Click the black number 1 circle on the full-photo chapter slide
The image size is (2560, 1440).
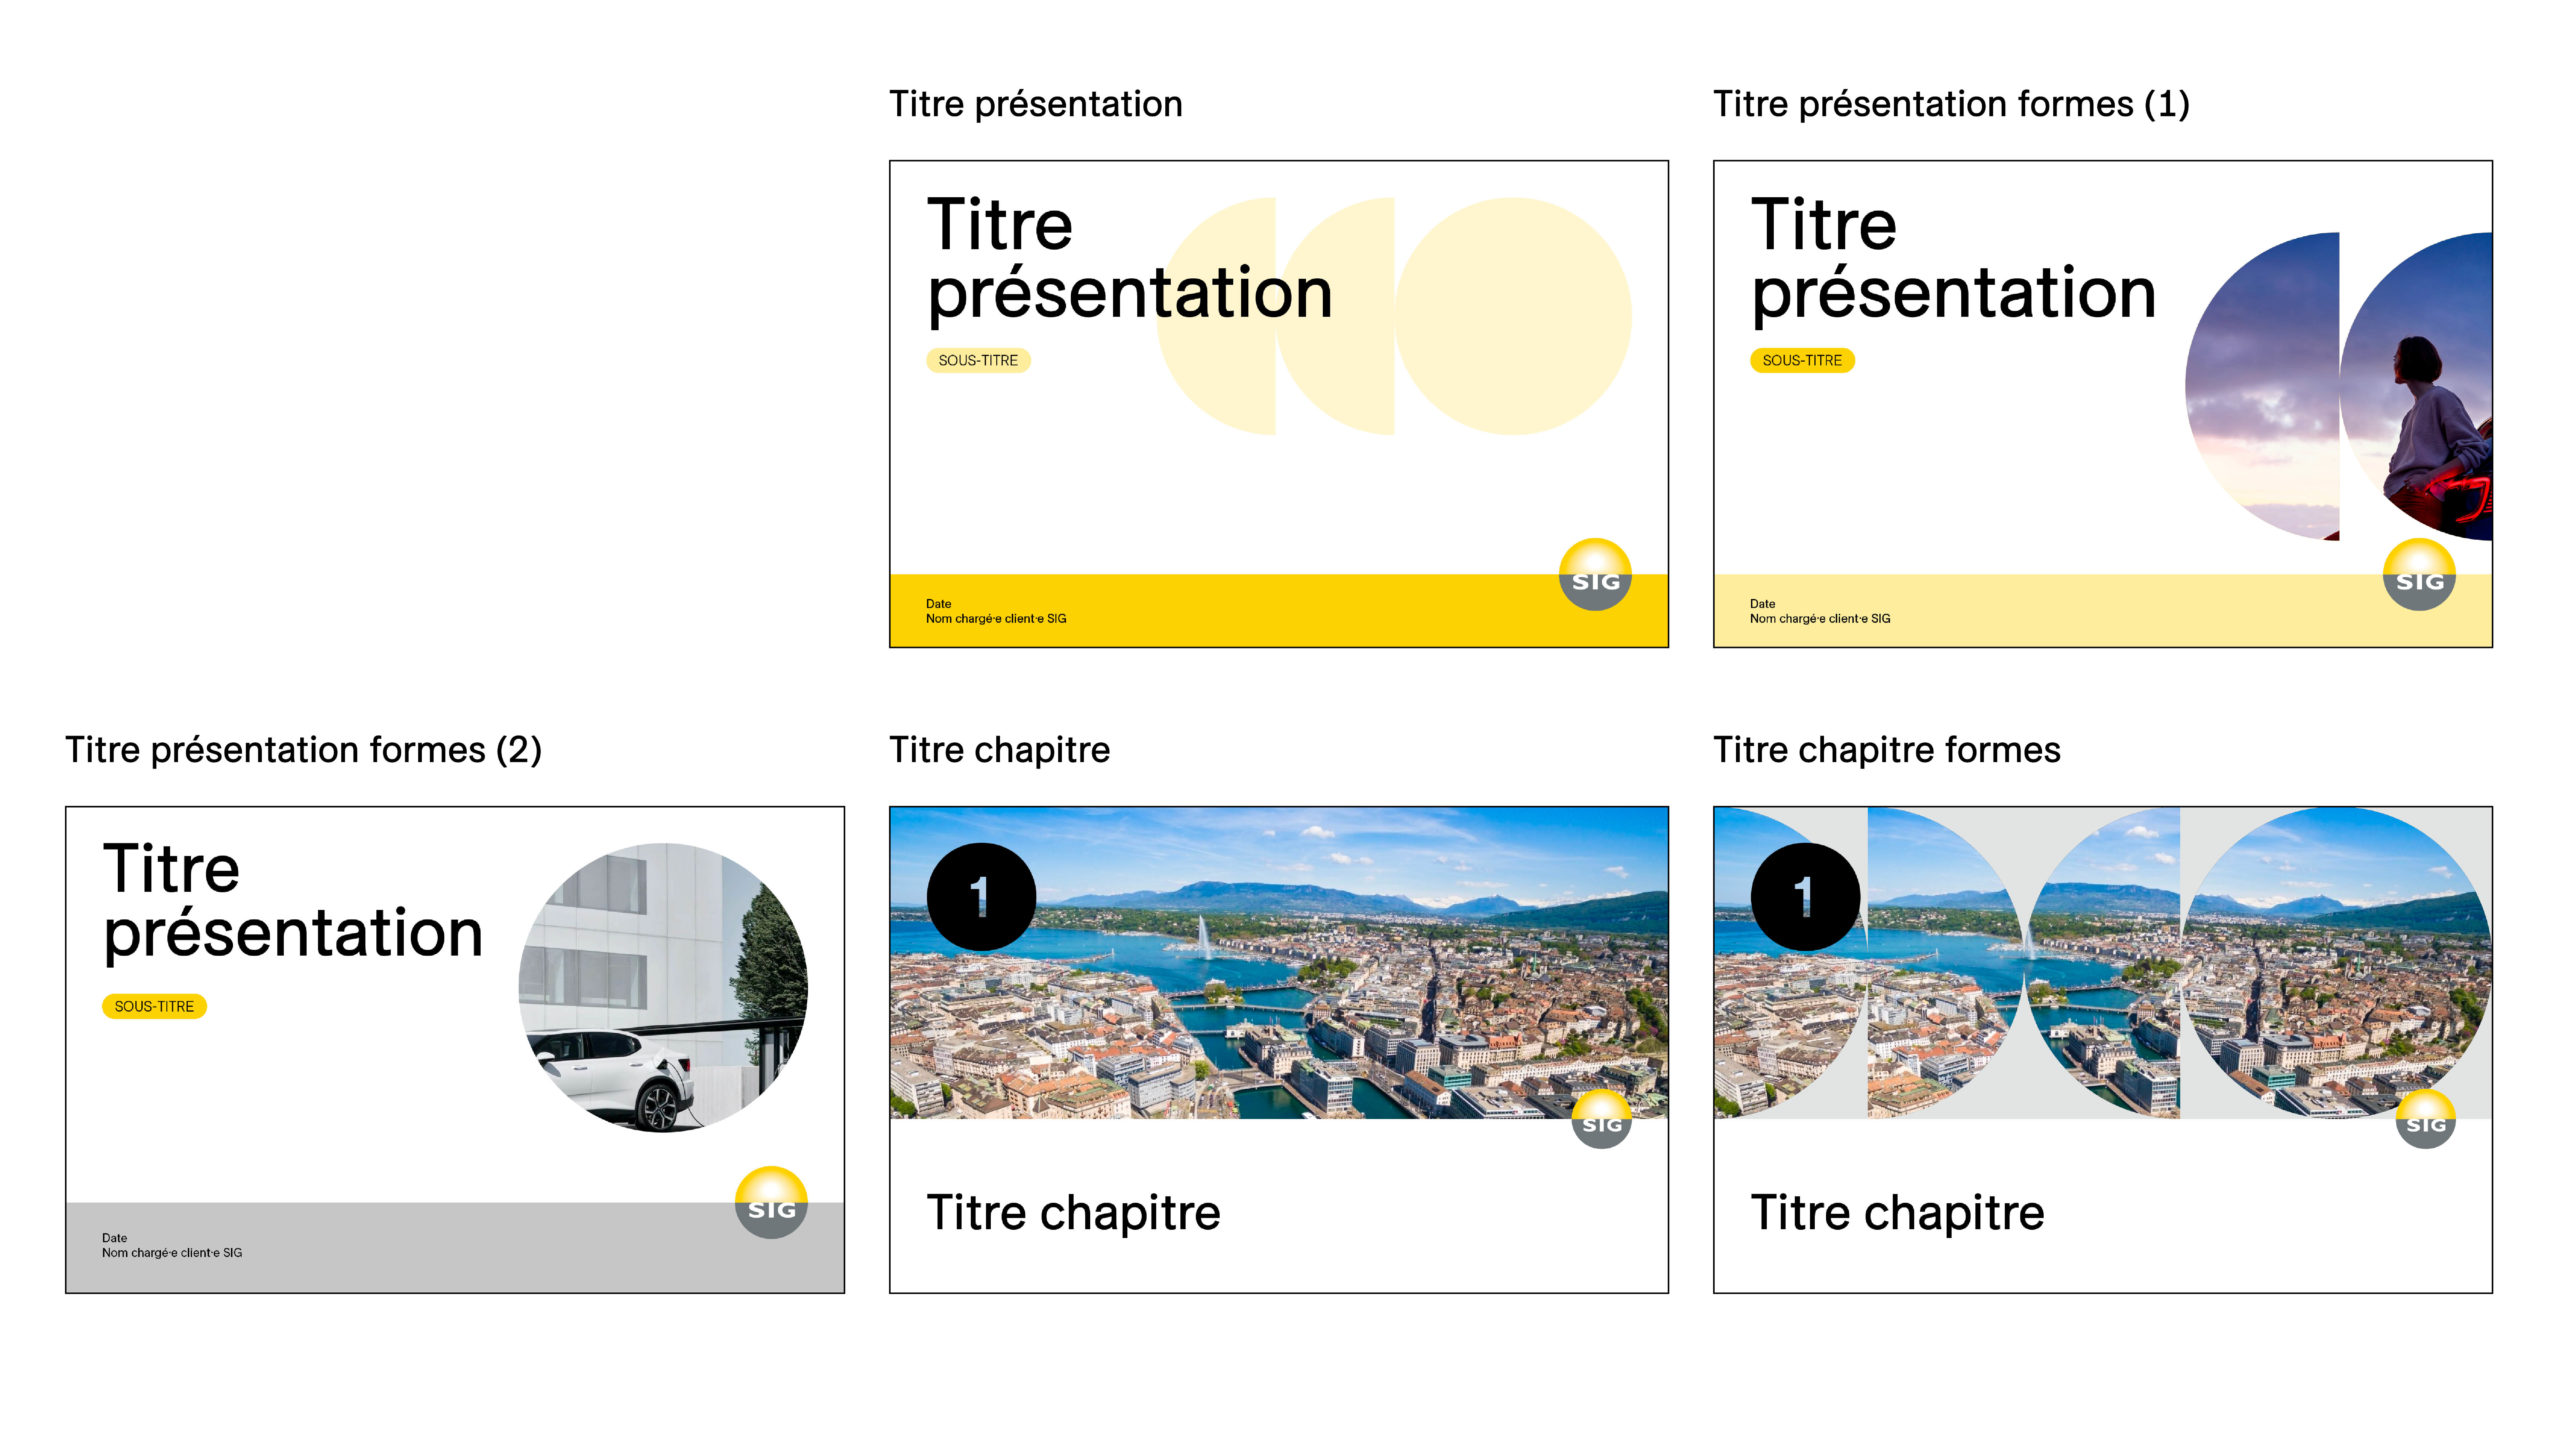pos(981,897)
